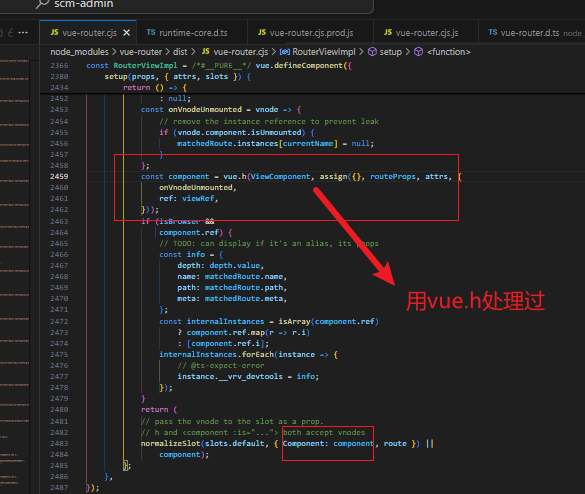The height and width of the screenshot is (494, 585).
Task: Click TS icon on vue-router.d.ts tab
Action: coord(492,32)
